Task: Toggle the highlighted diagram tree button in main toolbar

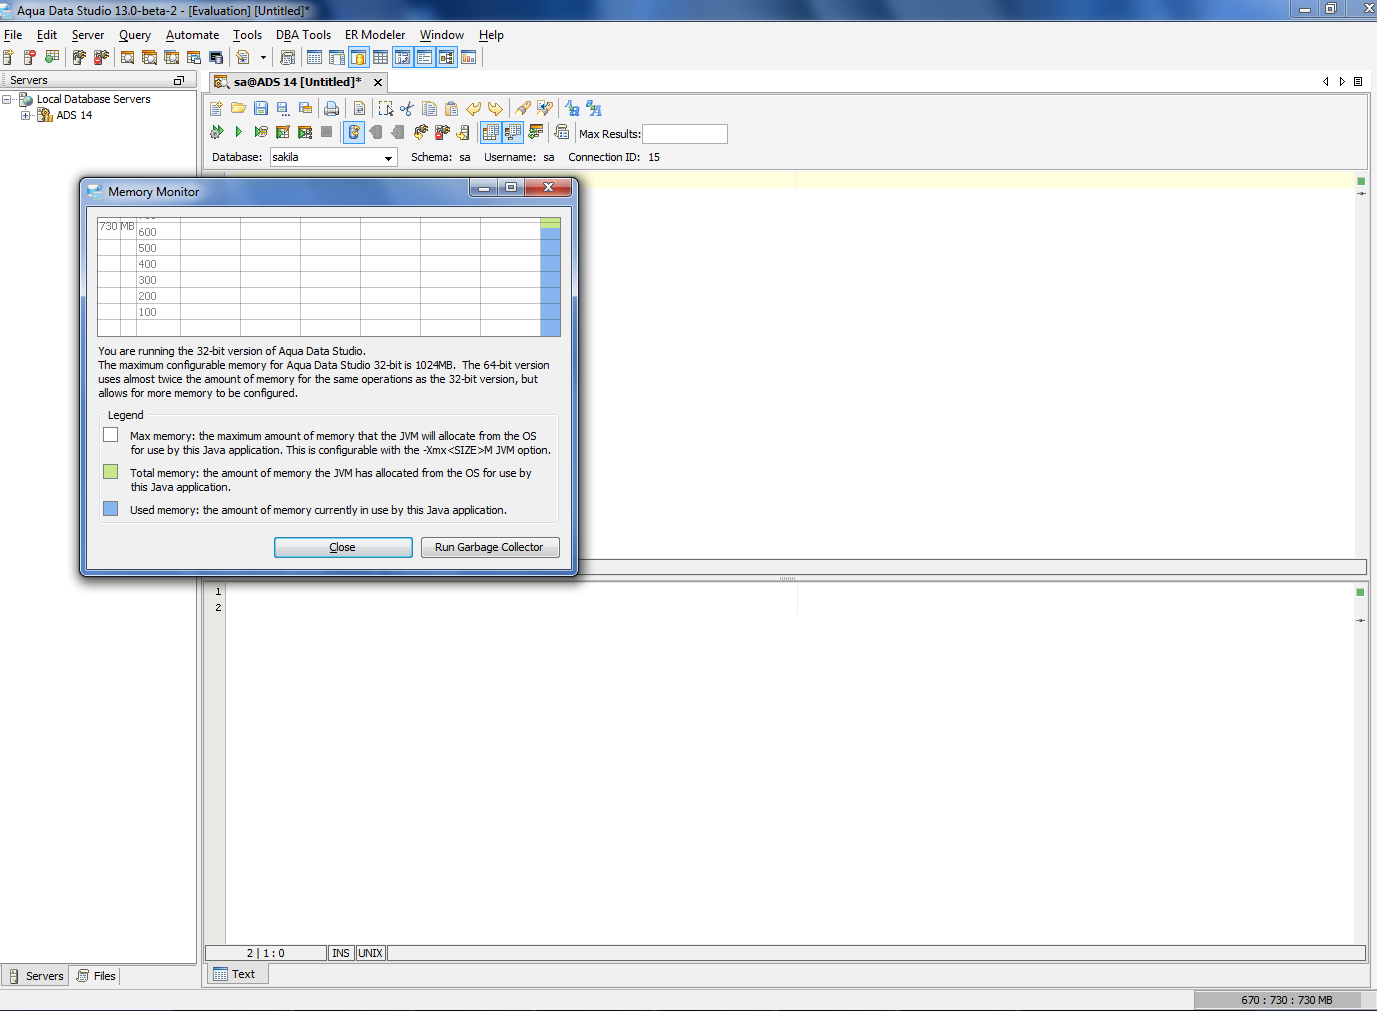Action: [x=446, y=57]
